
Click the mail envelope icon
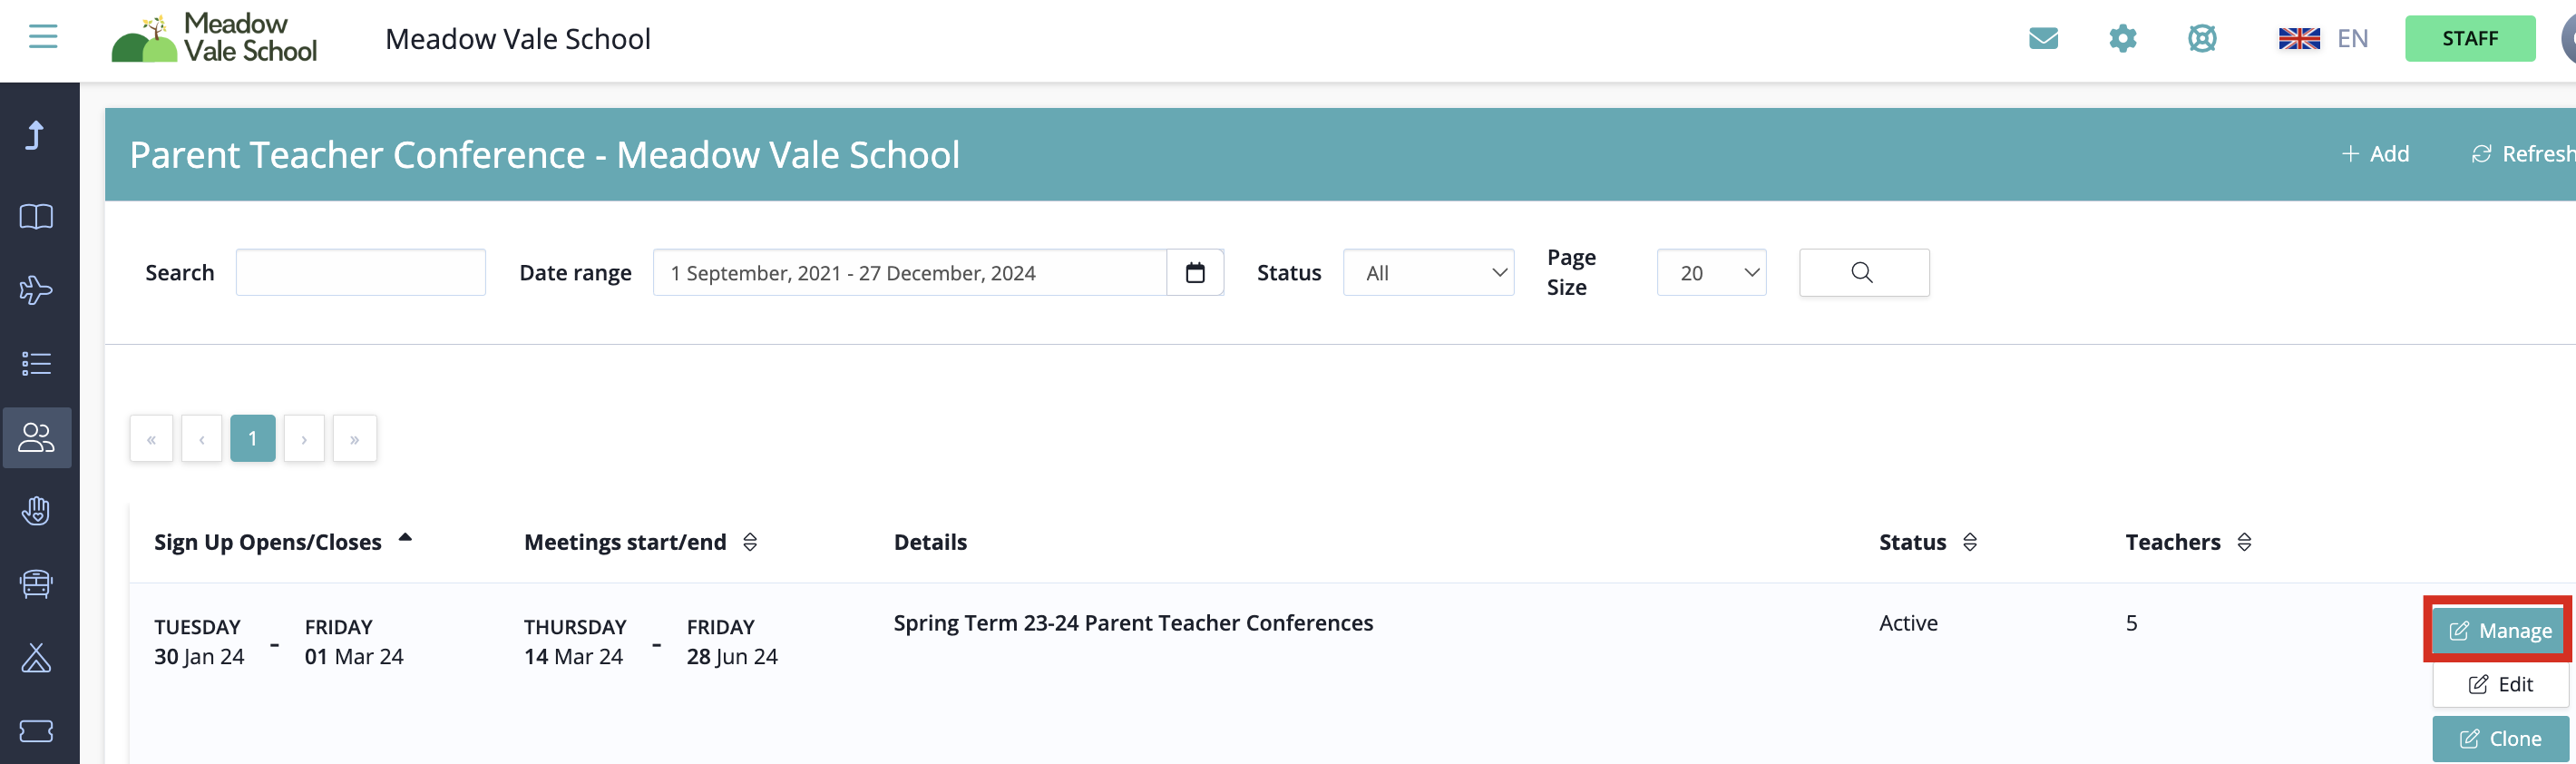(x=2043, y=39)
